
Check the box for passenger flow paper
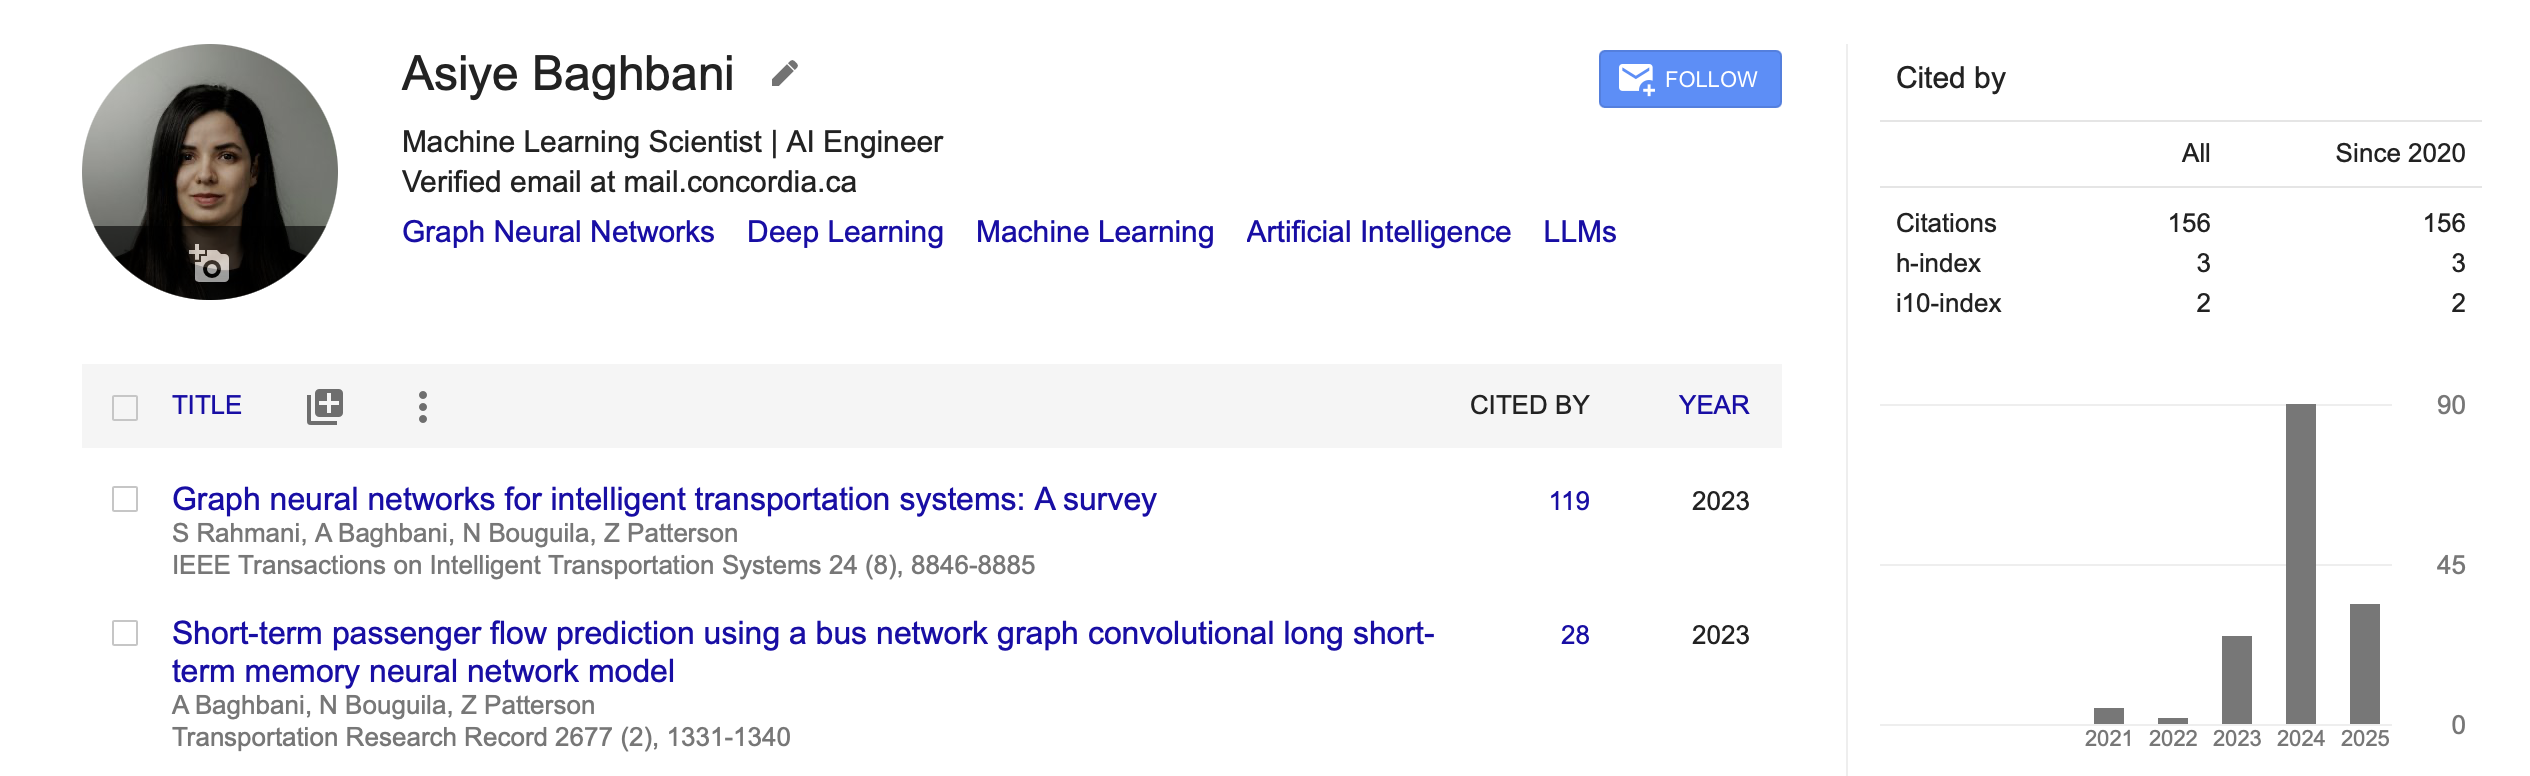coord(125,633)
